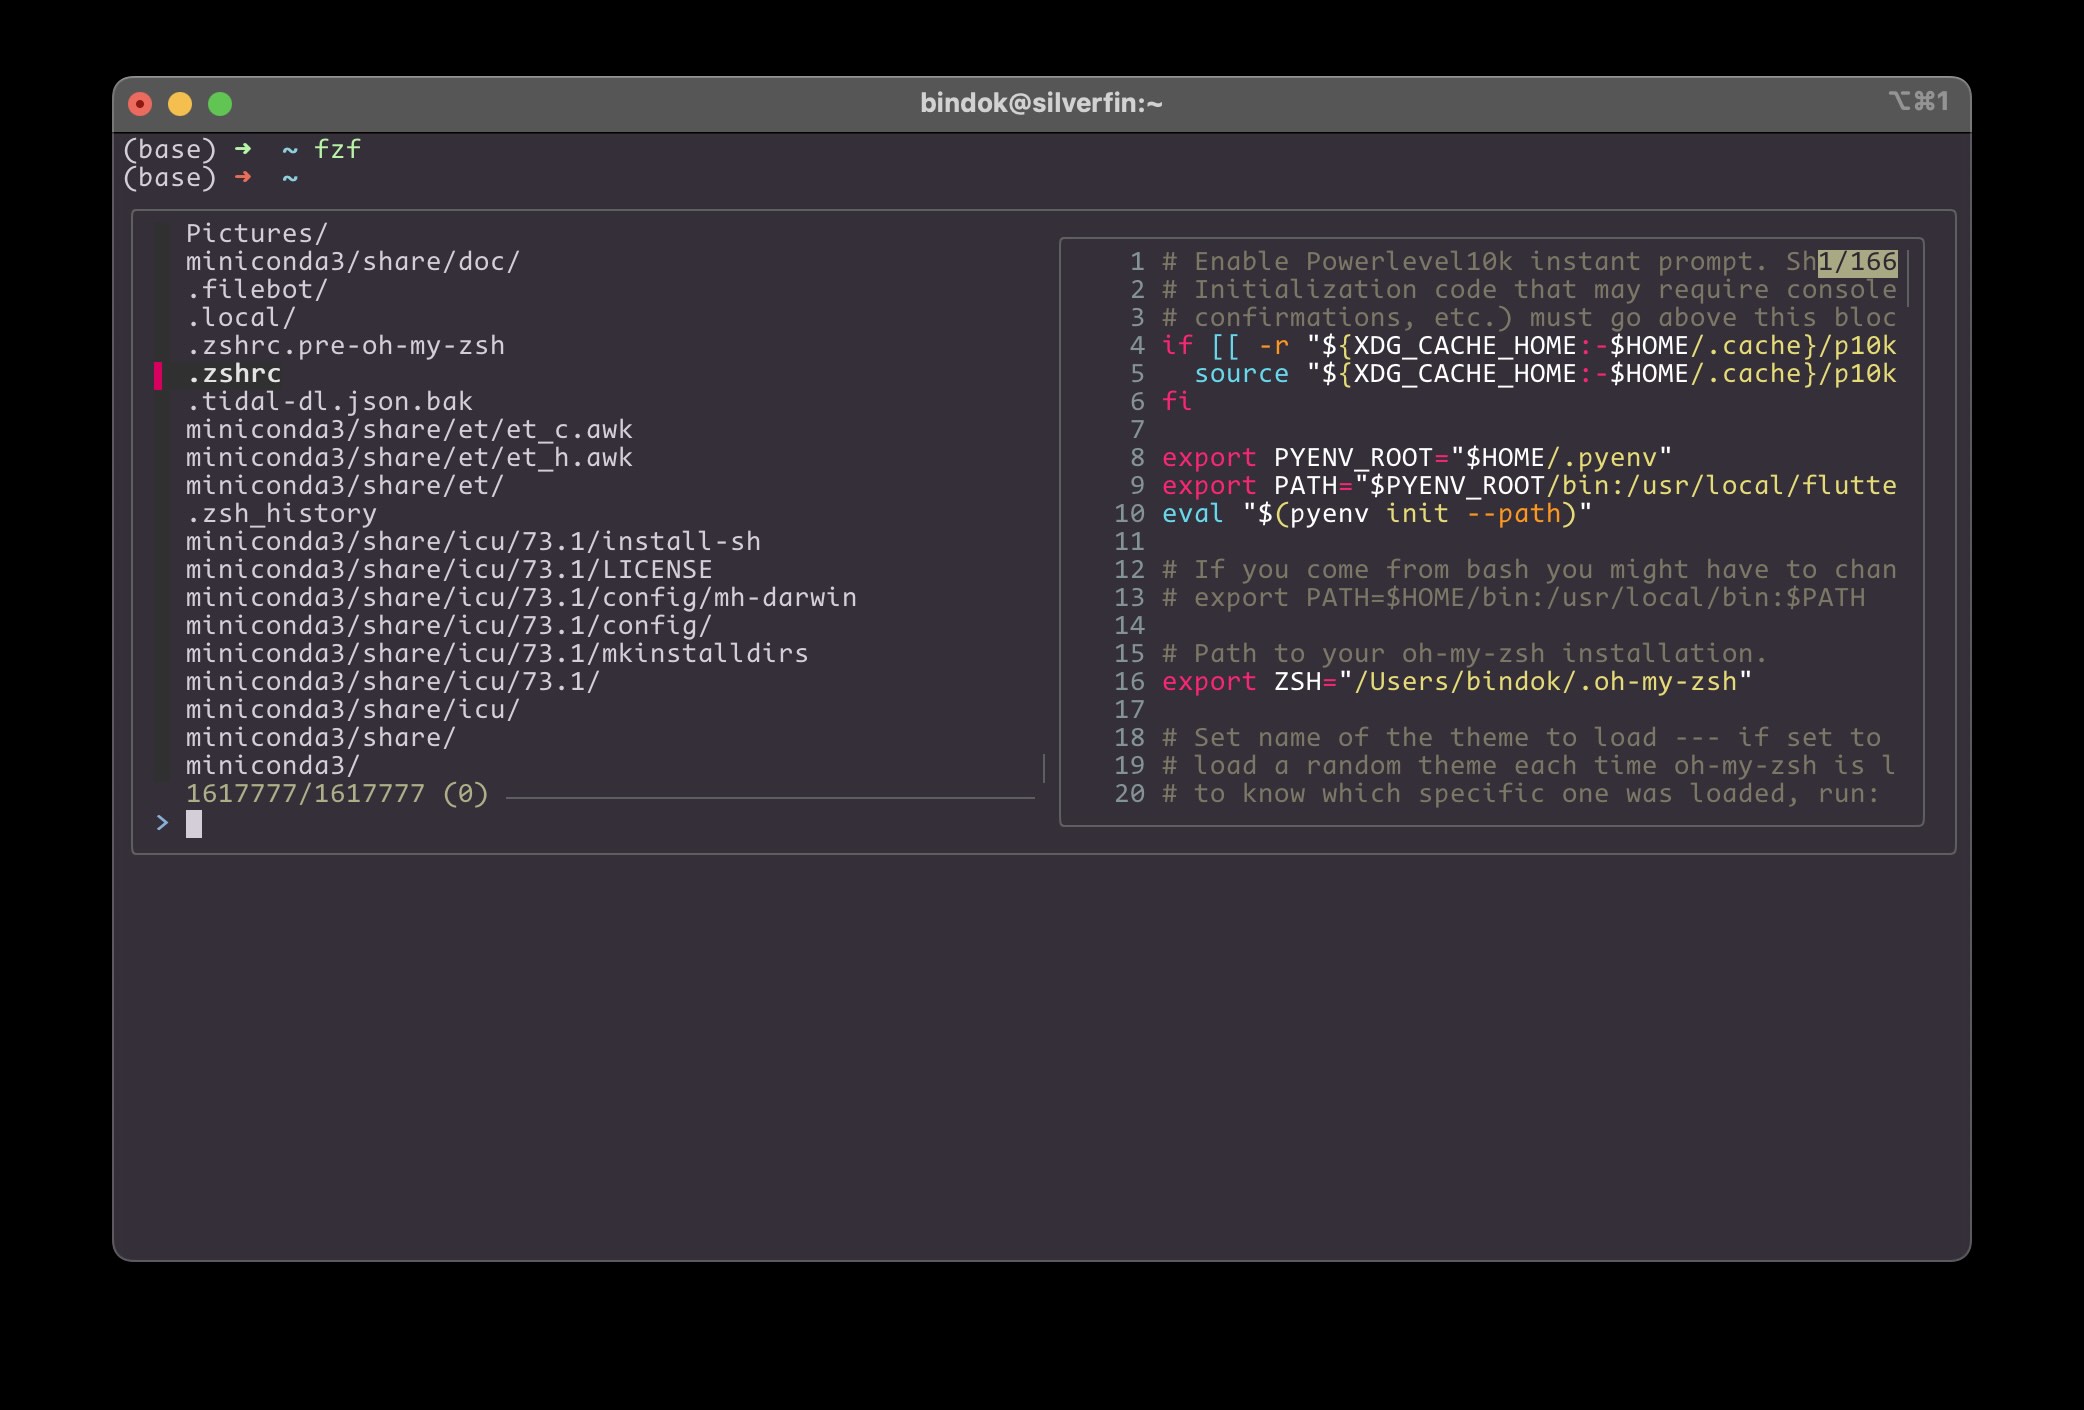The image size is (2084, 1410).
Task: Click the green prompt arrow on first line
Action: point(242,149)
